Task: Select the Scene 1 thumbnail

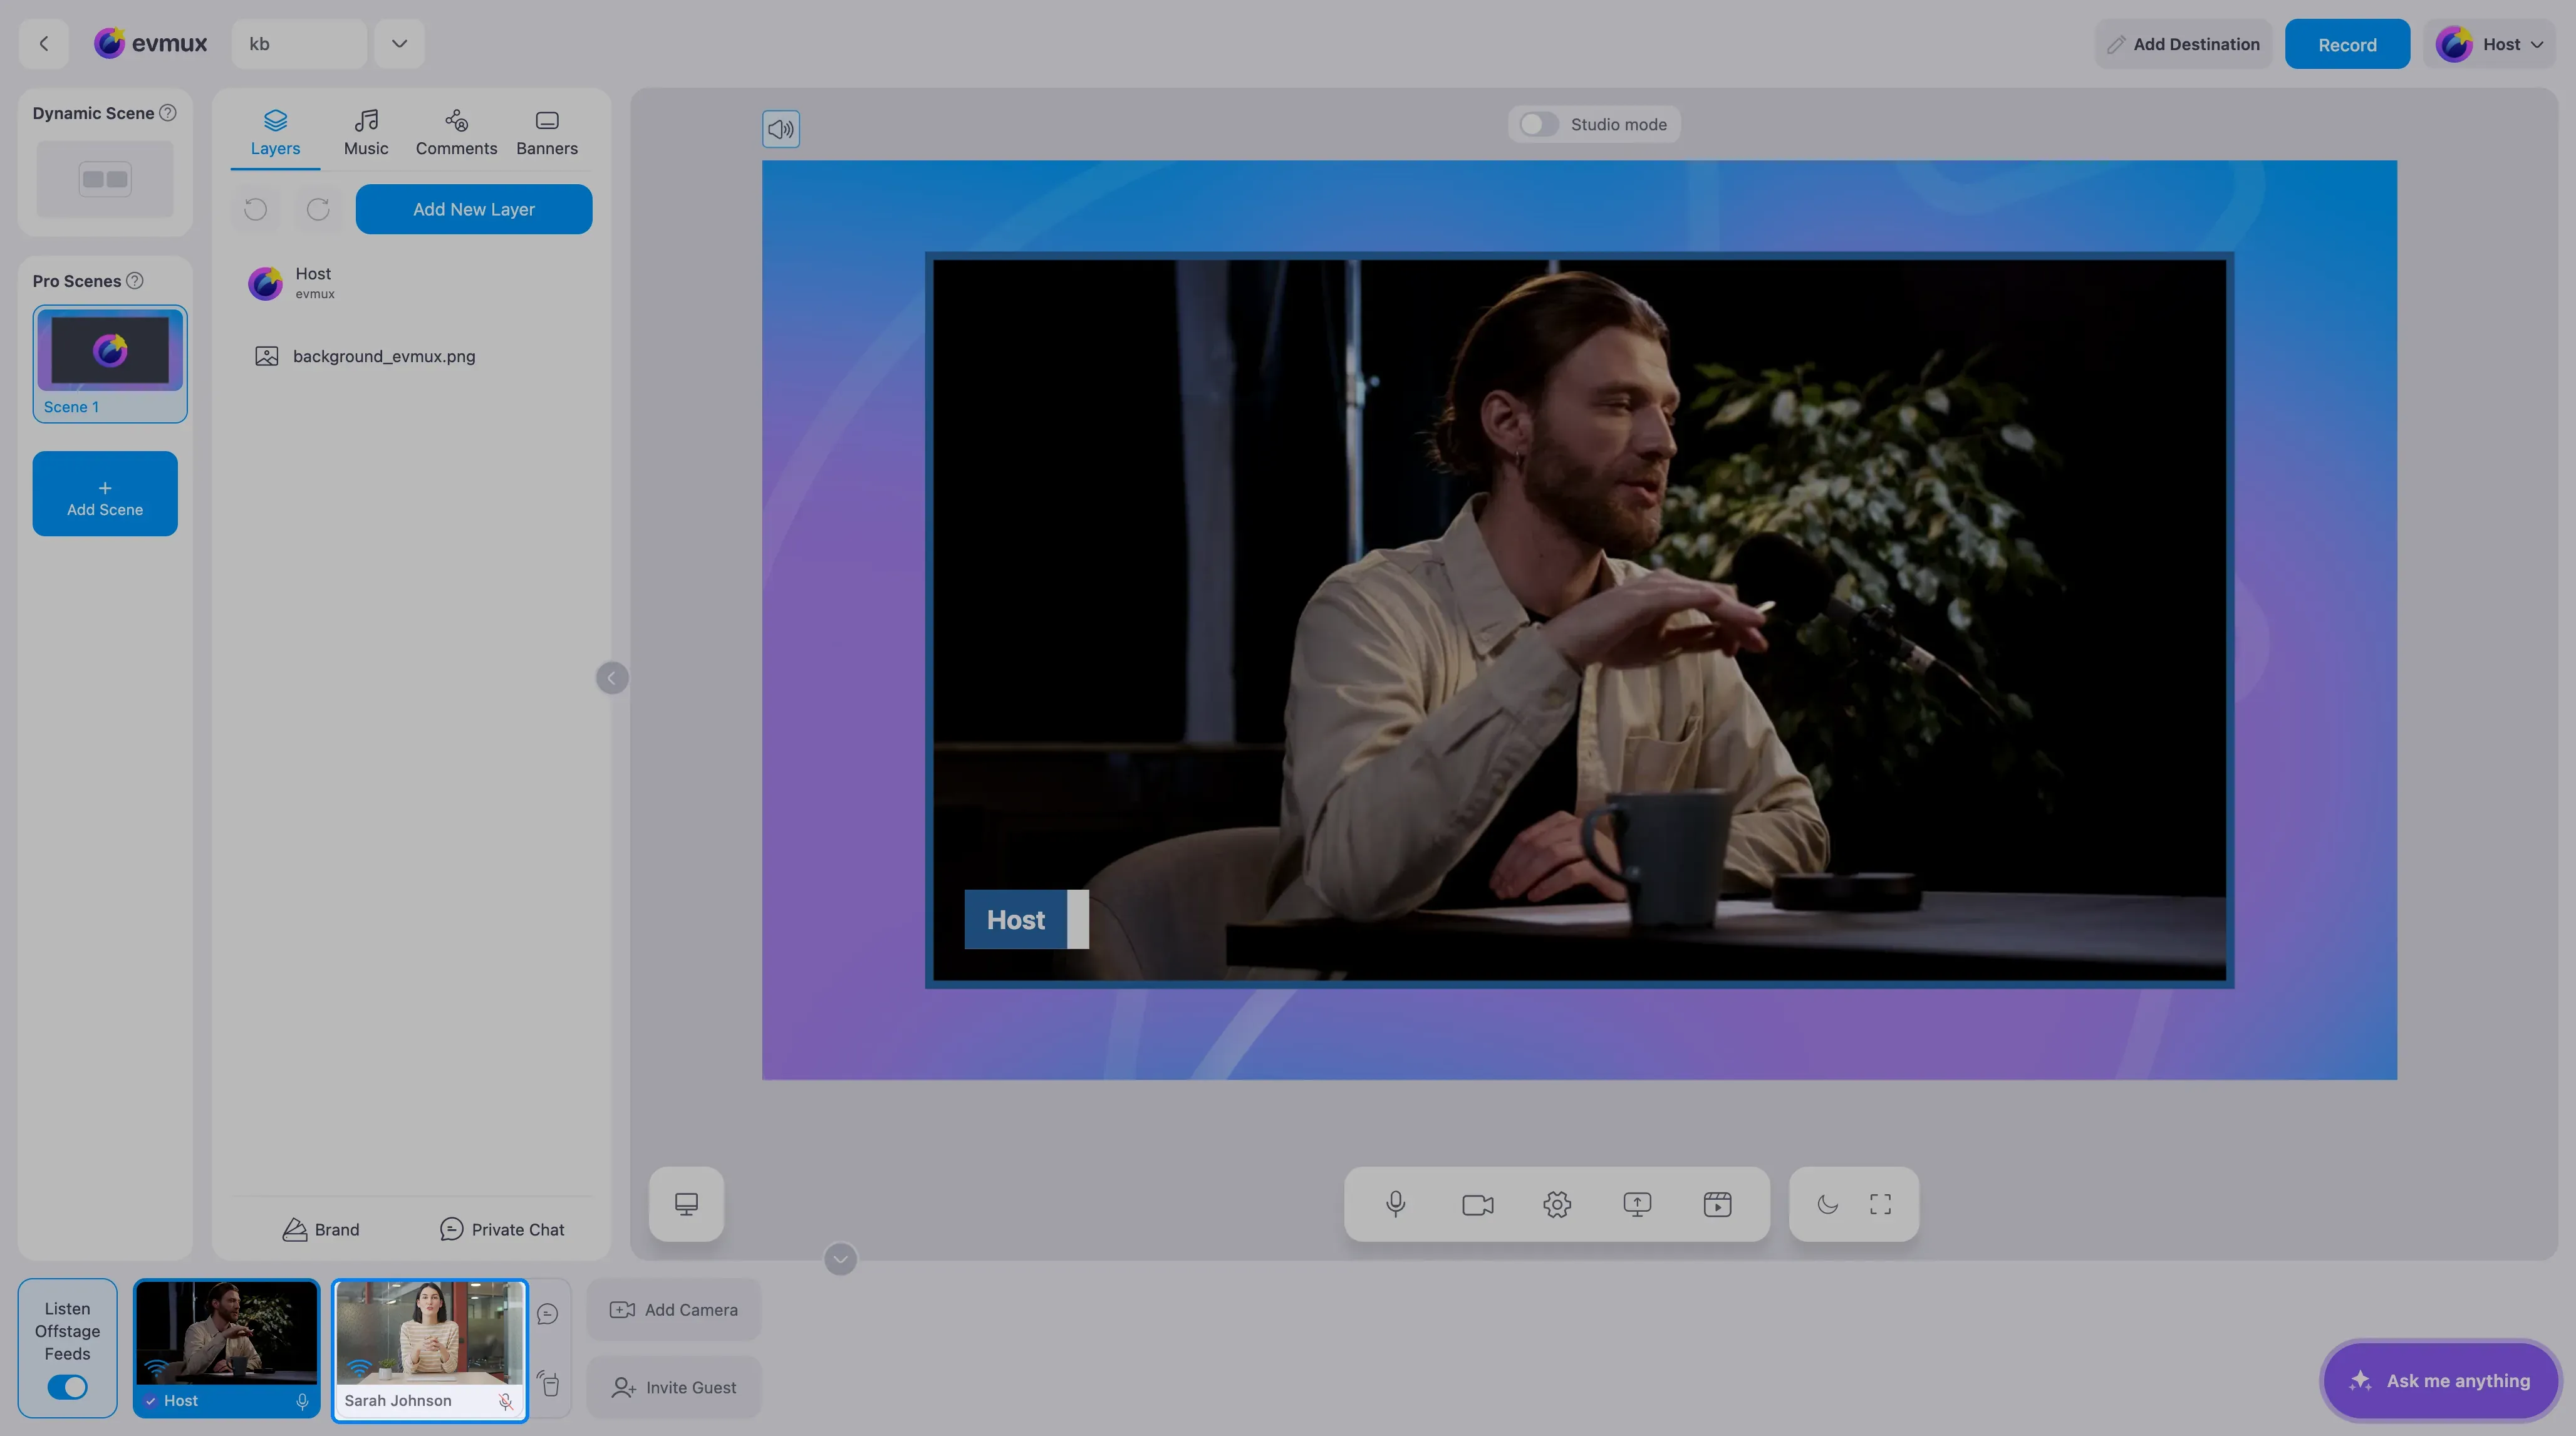Action: [110, 363]
